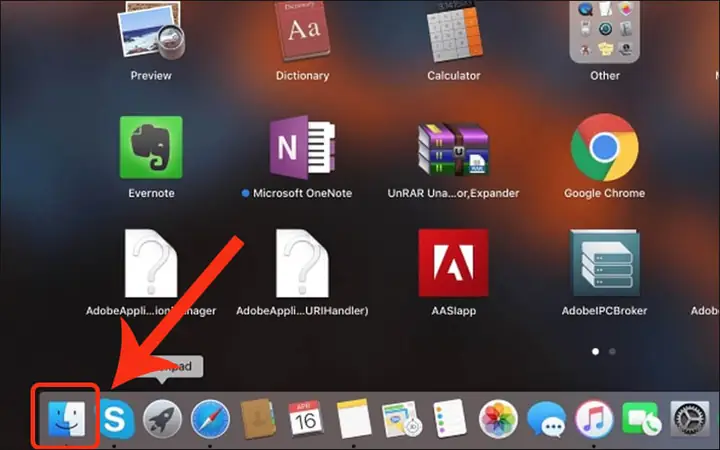Open FaceTime from the Dock
The height and width of the screenshot is (450, 720).
[641, 419]
